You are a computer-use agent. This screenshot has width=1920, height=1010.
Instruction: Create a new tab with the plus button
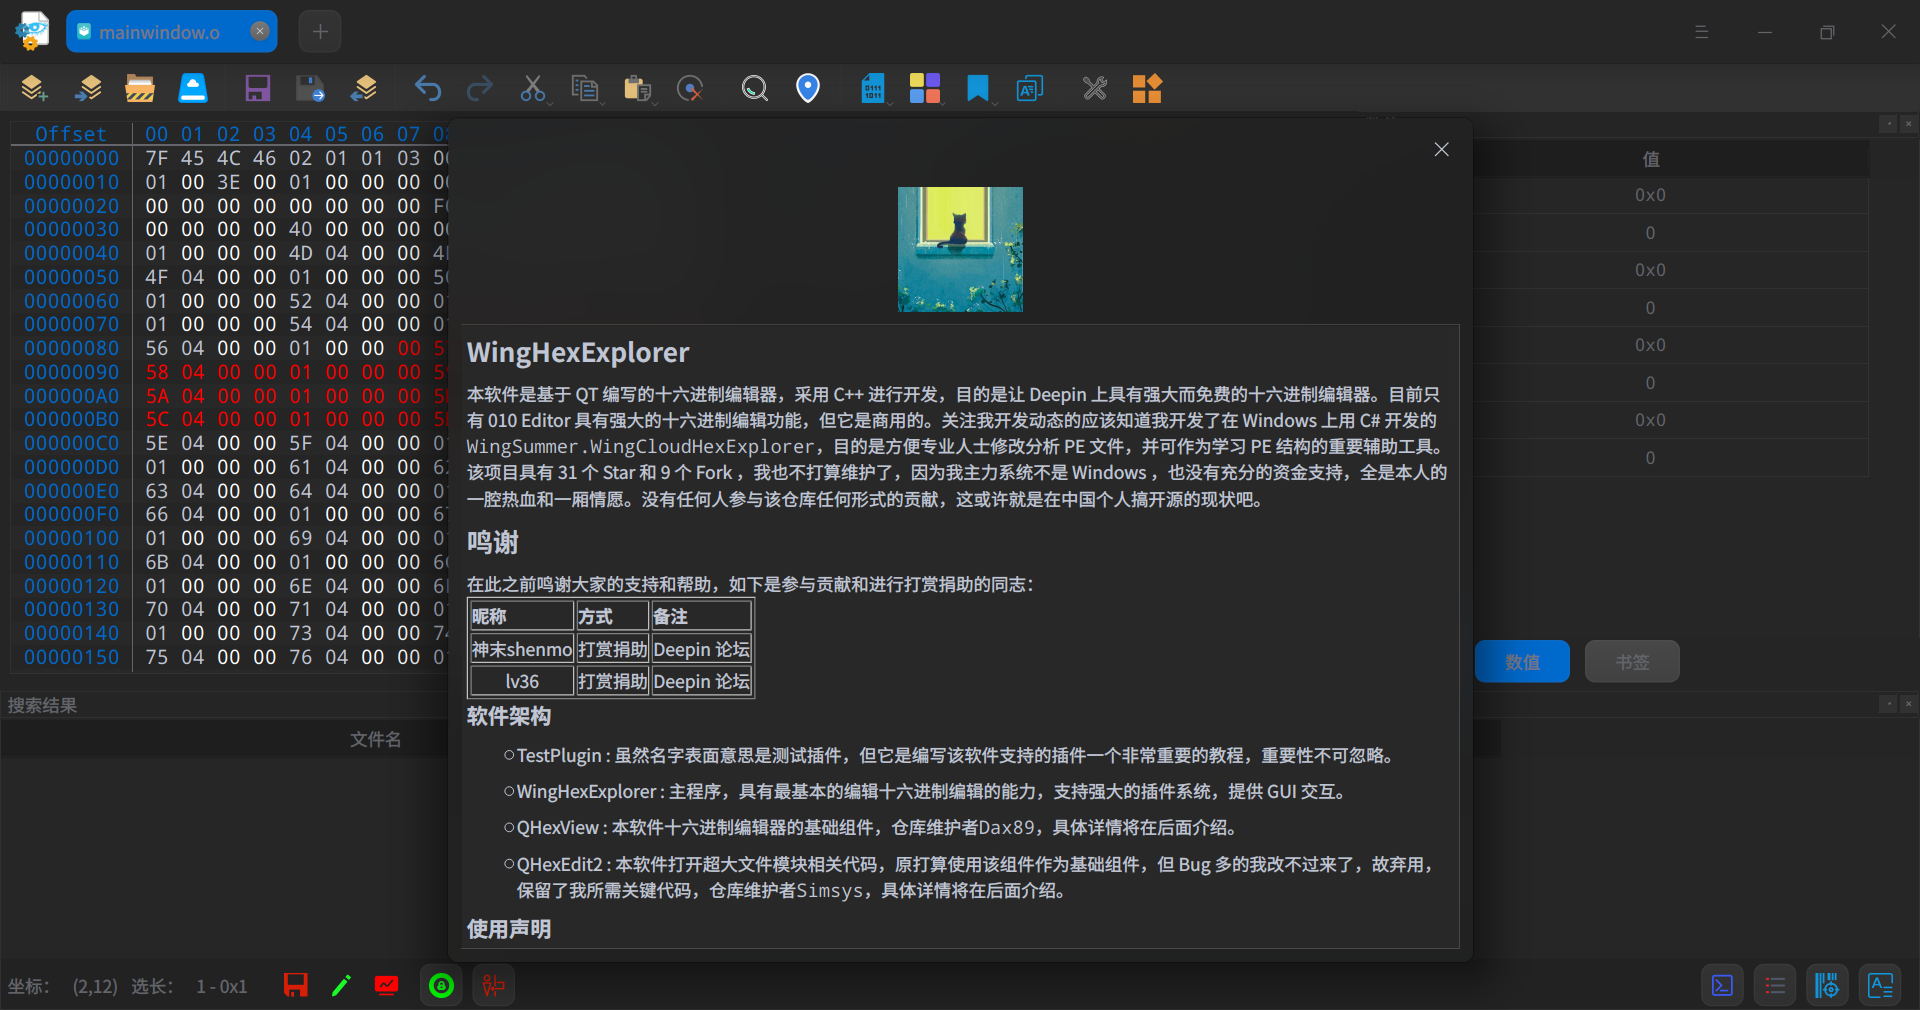(x=319, y=31)
